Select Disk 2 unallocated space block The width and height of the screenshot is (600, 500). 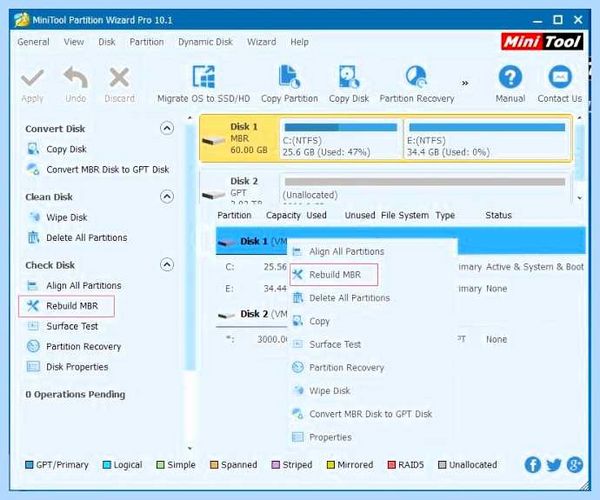425,188
